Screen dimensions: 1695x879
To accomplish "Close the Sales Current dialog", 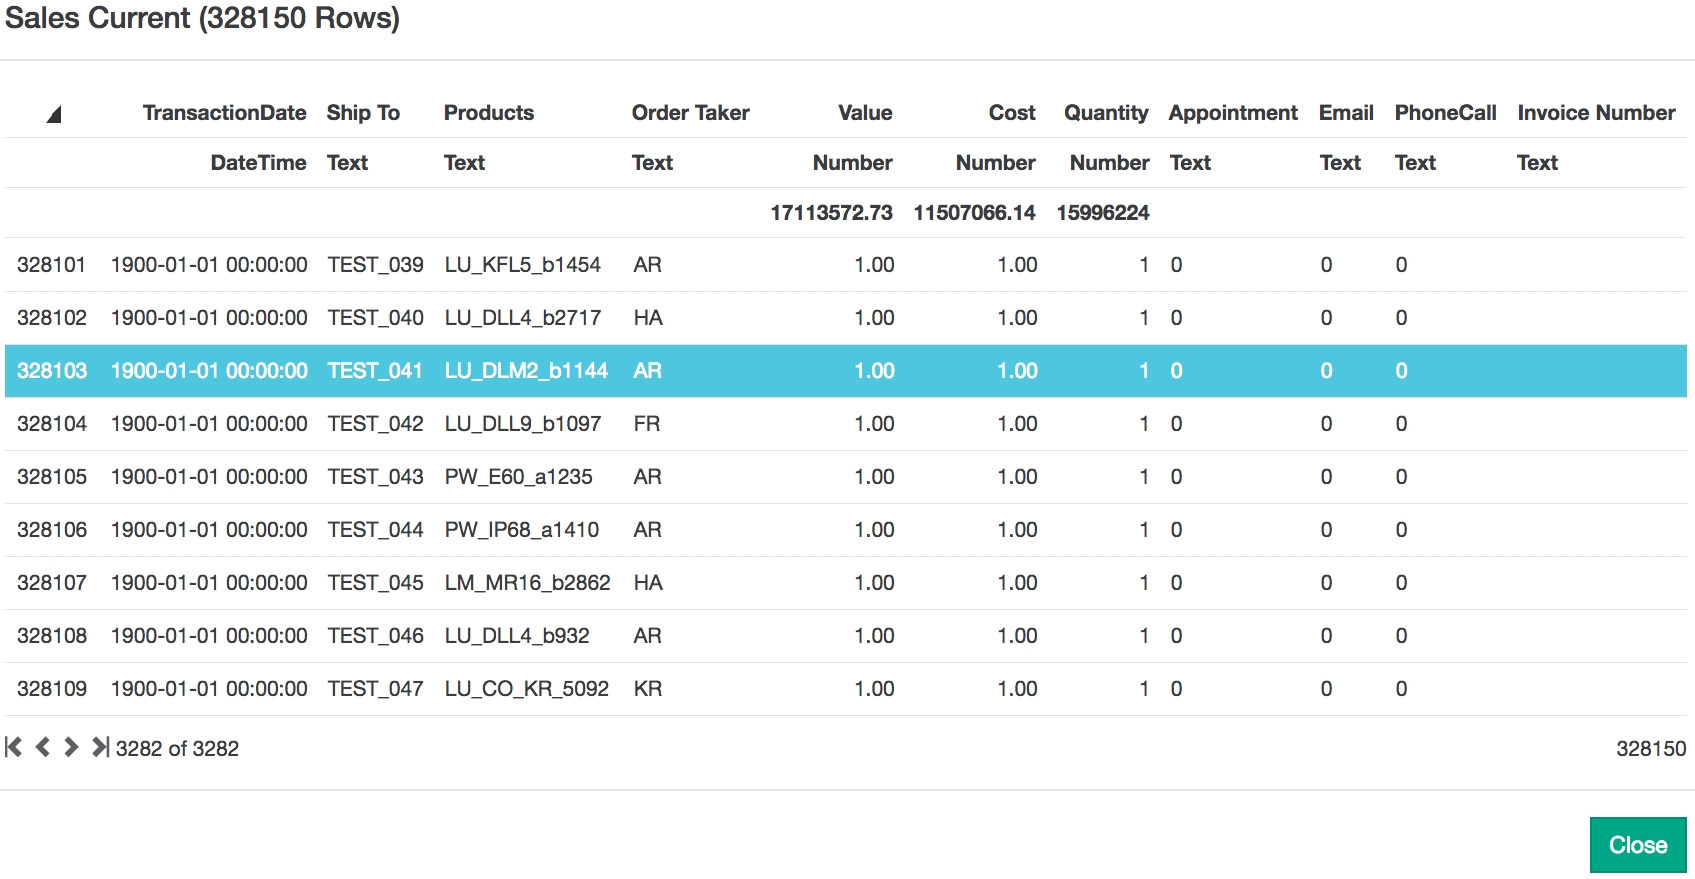I will click(1637, 845).
